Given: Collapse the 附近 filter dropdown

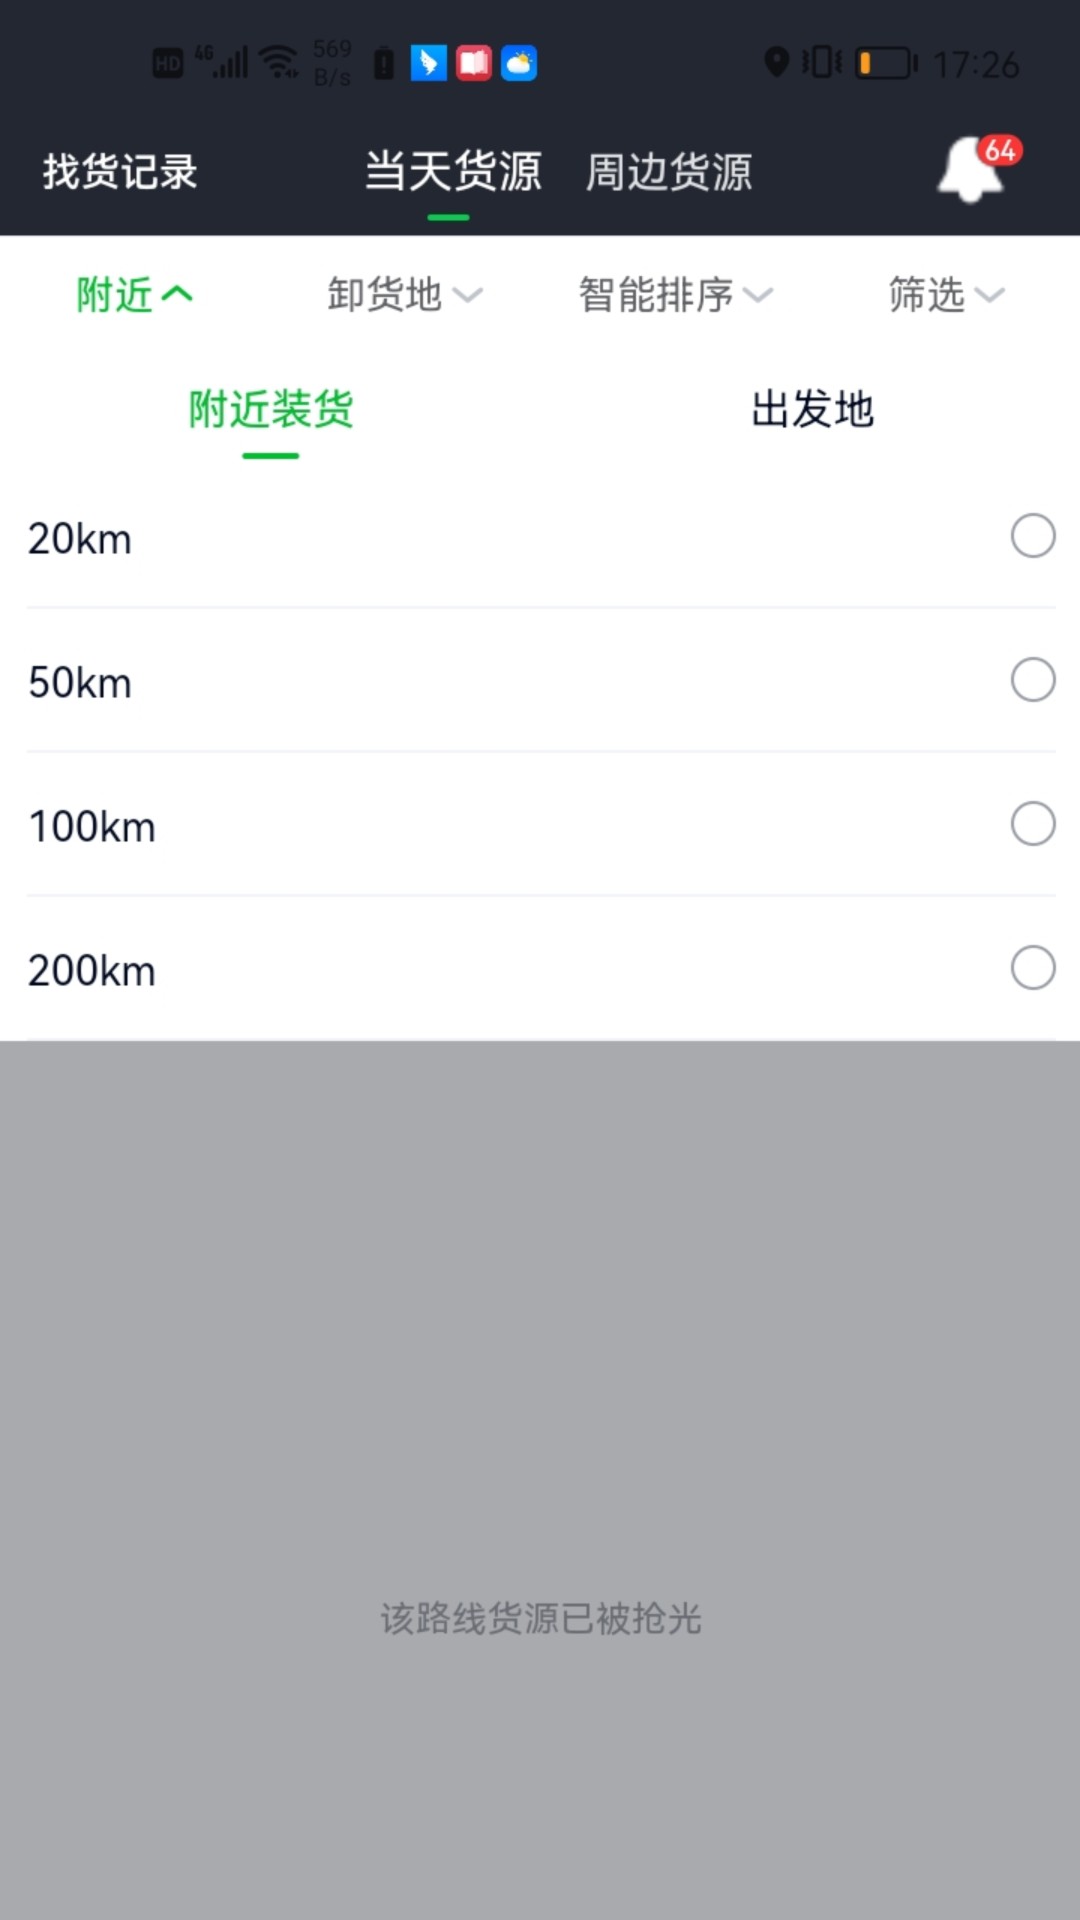Looking at the screenshot, I should click(134, 295).
